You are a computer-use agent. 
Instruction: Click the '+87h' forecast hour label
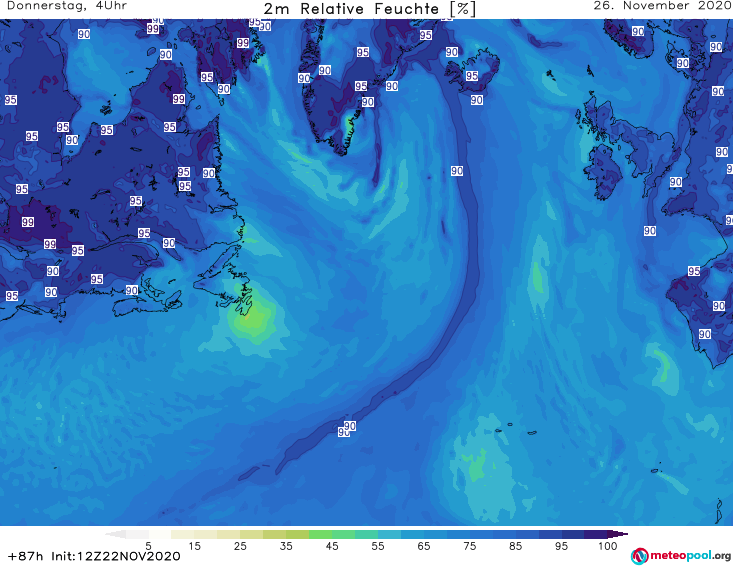26,557
